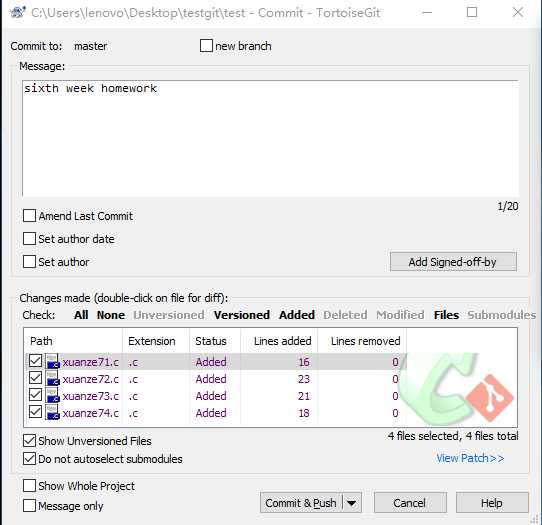Click the 21 lines added value

point(304,396)
